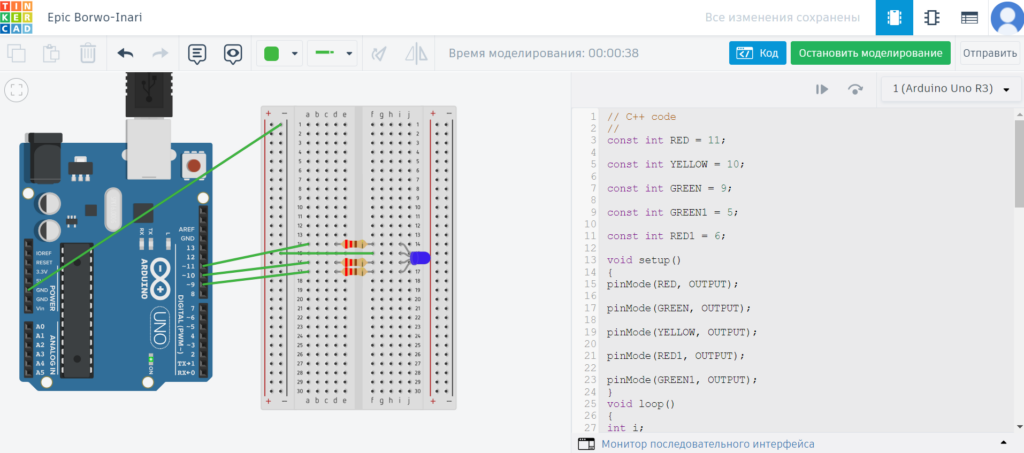Open the user profile avatar
Viewport: 1024px width, 453px height.
point(1006,18)
